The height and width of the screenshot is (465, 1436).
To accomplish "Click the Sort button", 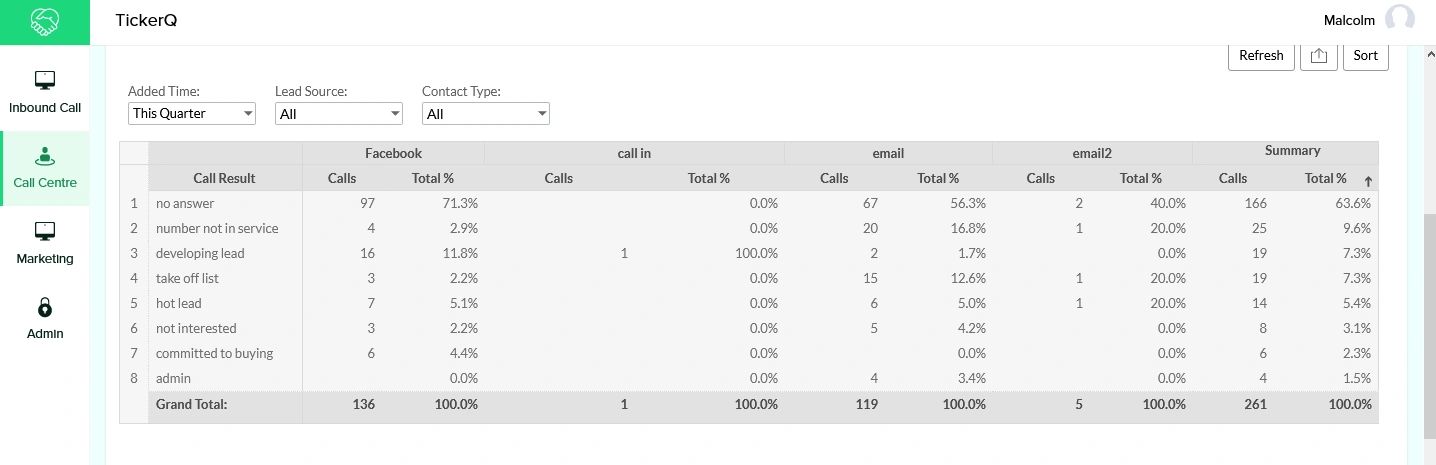I will [1365, 56].
